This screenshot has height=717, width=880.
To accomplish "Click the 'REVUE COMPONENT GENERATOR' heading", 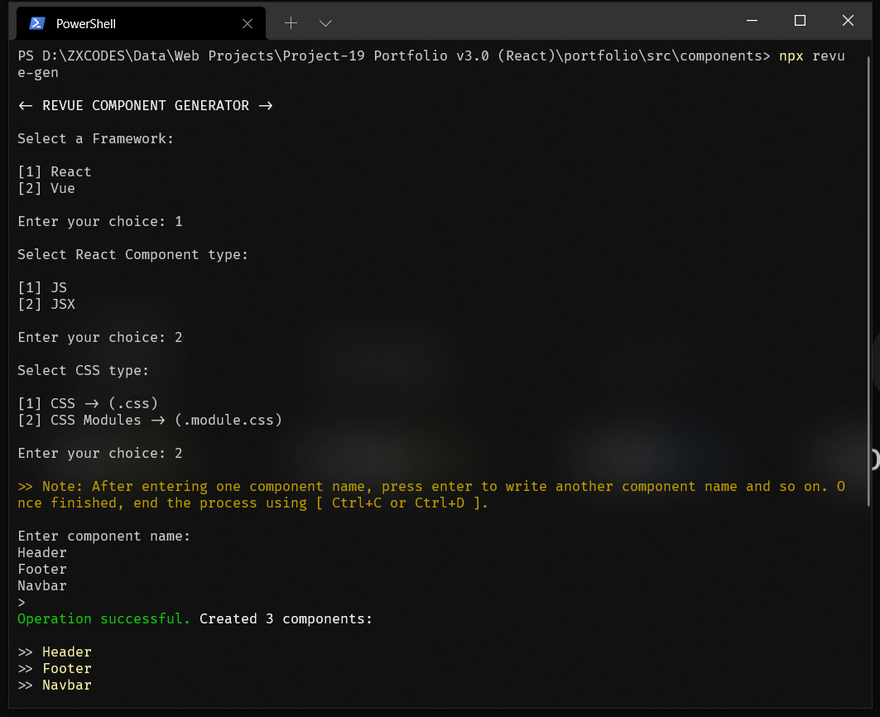I will (145, 105).
